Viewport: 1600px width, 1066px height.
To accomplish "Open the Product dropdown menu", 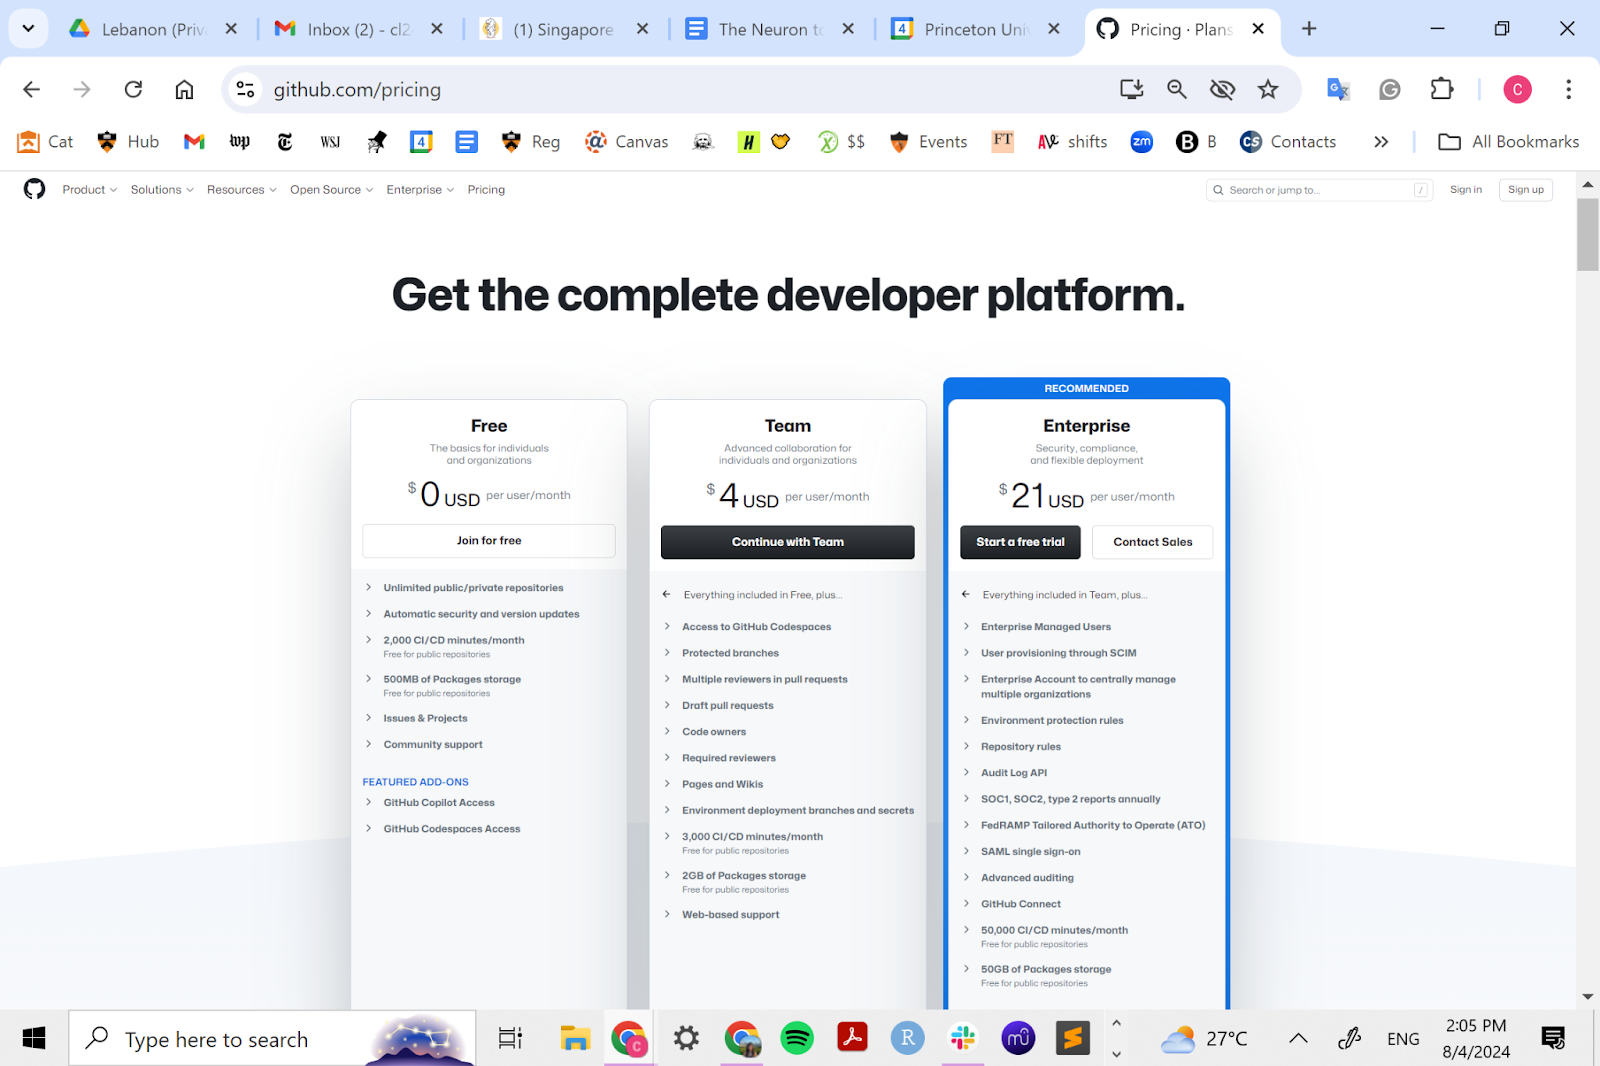I will pyautogui.click(x=89, y=190).
